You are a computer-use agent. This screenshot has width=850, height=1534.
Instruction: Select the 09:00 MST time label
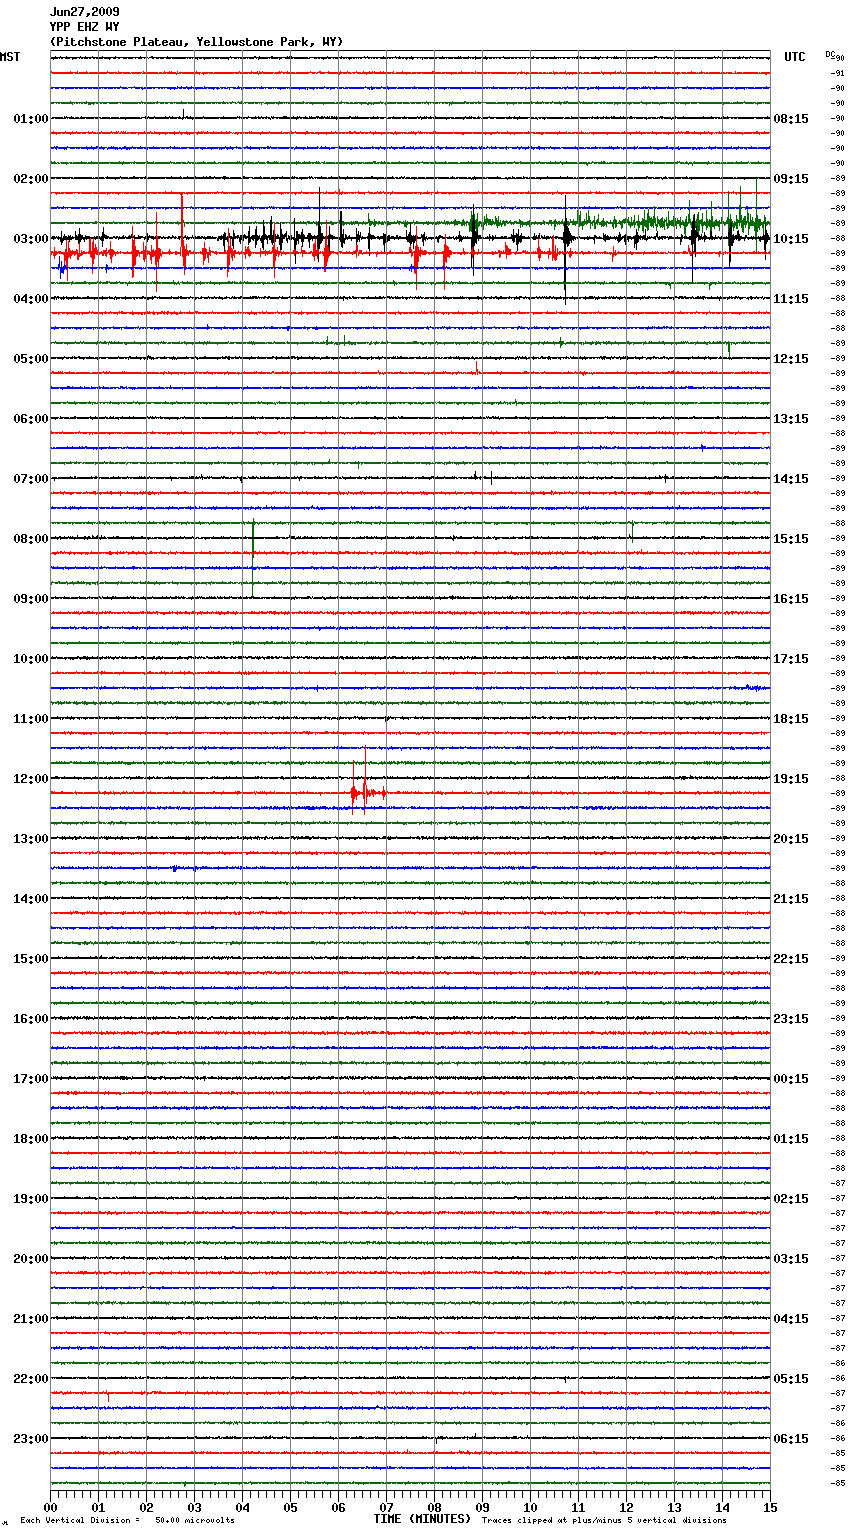point(31,599)
